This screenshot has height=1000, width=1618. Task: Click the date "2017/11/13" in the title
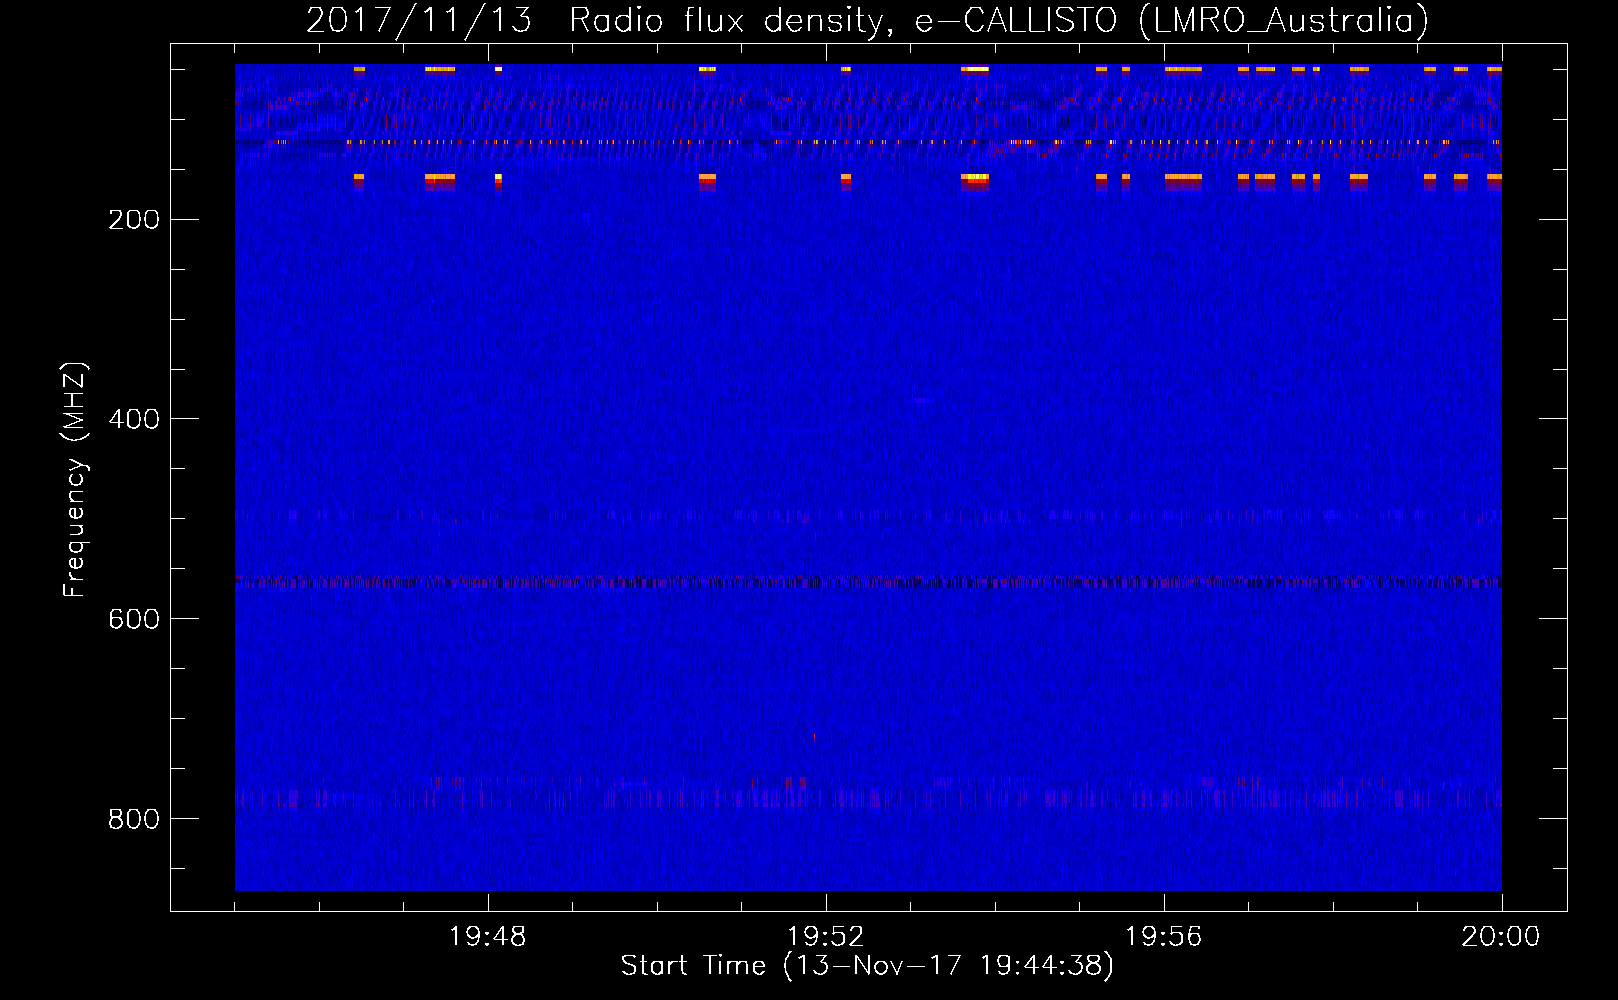point(419,20)
